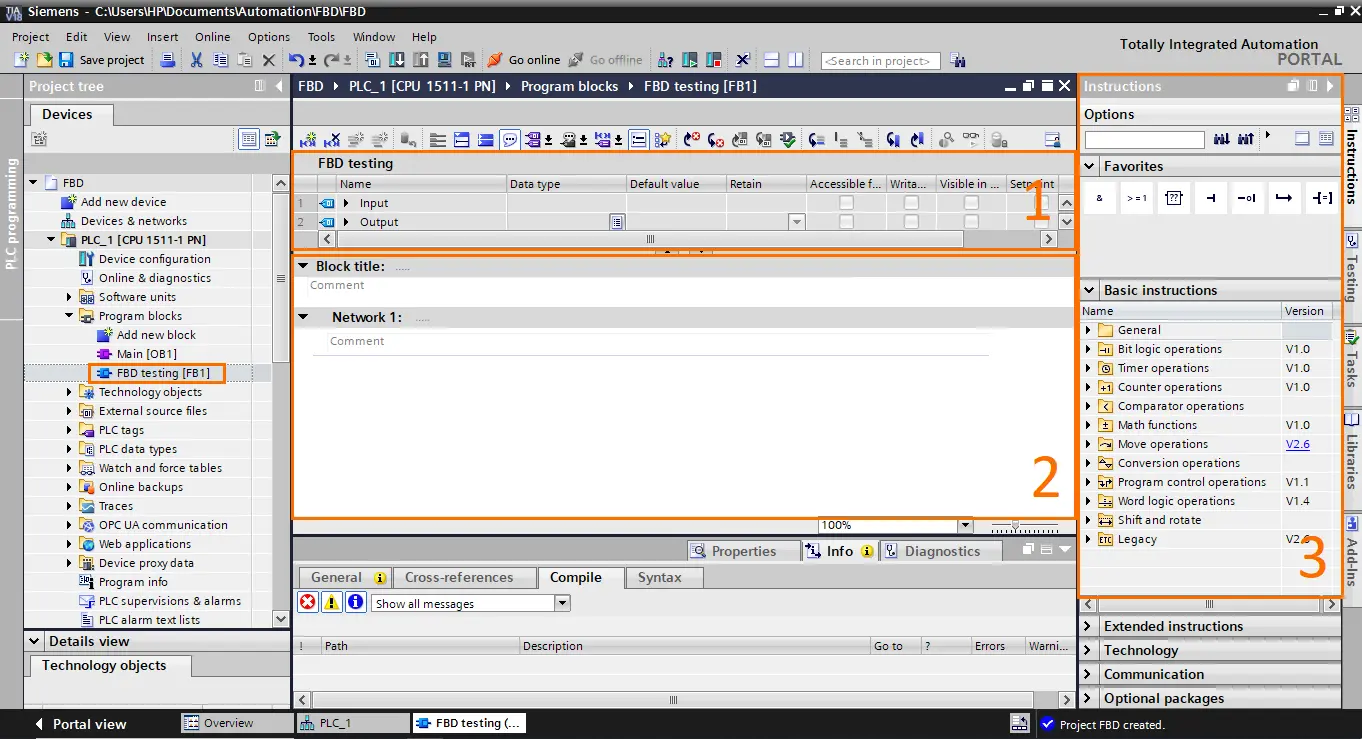Open the Online menu
This screenshot has width=1362, height=739.
tap(212, 37)
